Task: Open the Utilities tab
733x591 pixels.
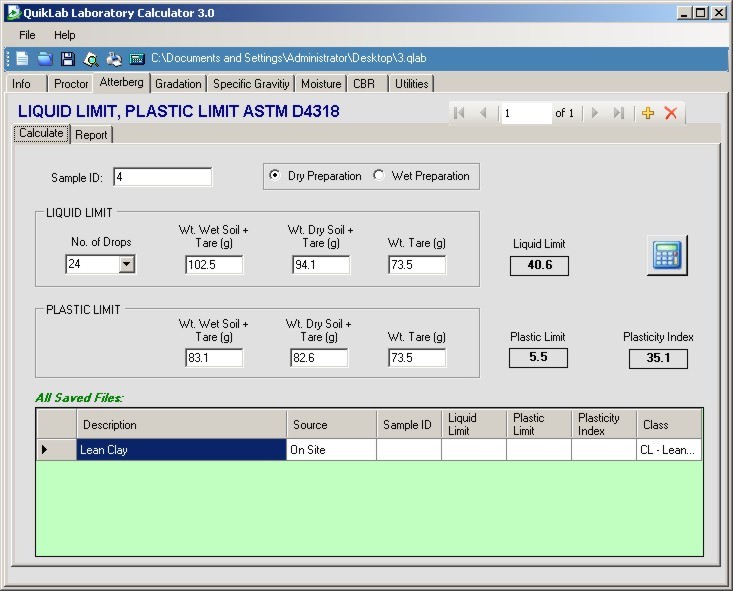Action: click(411, 84)
